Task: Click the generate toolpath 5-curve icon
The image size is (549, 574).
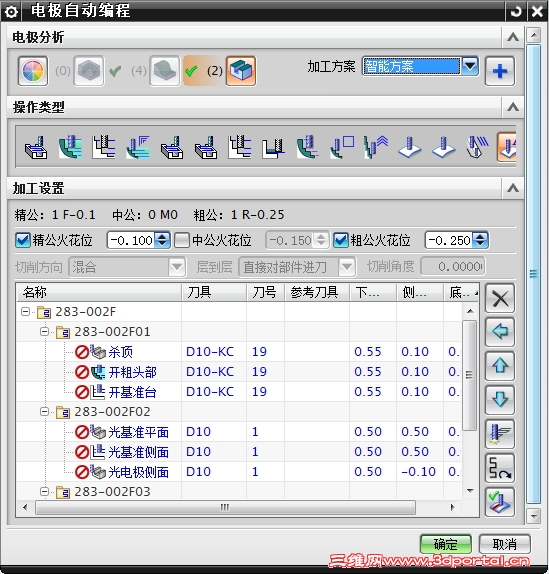Action: 500,468
